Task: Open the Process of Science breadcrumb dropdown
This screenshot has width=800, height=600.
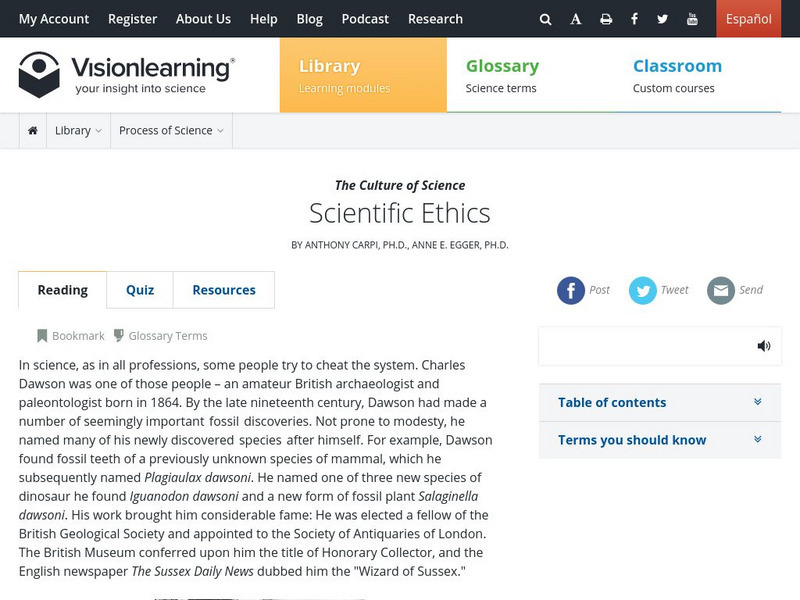Action: [x=171, y=130]
